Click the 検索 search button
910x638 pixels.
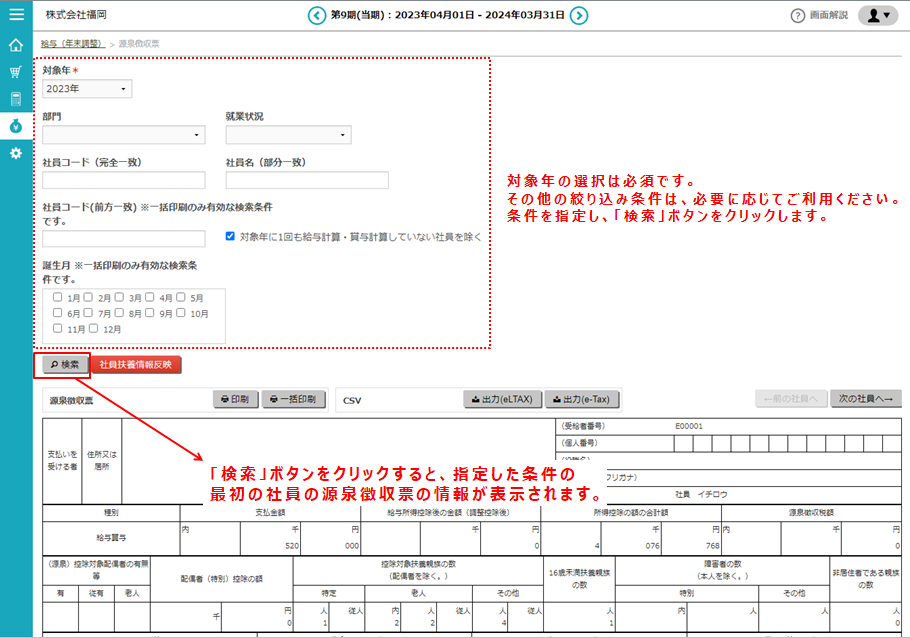pyautogui.click(x=64, y=365)
